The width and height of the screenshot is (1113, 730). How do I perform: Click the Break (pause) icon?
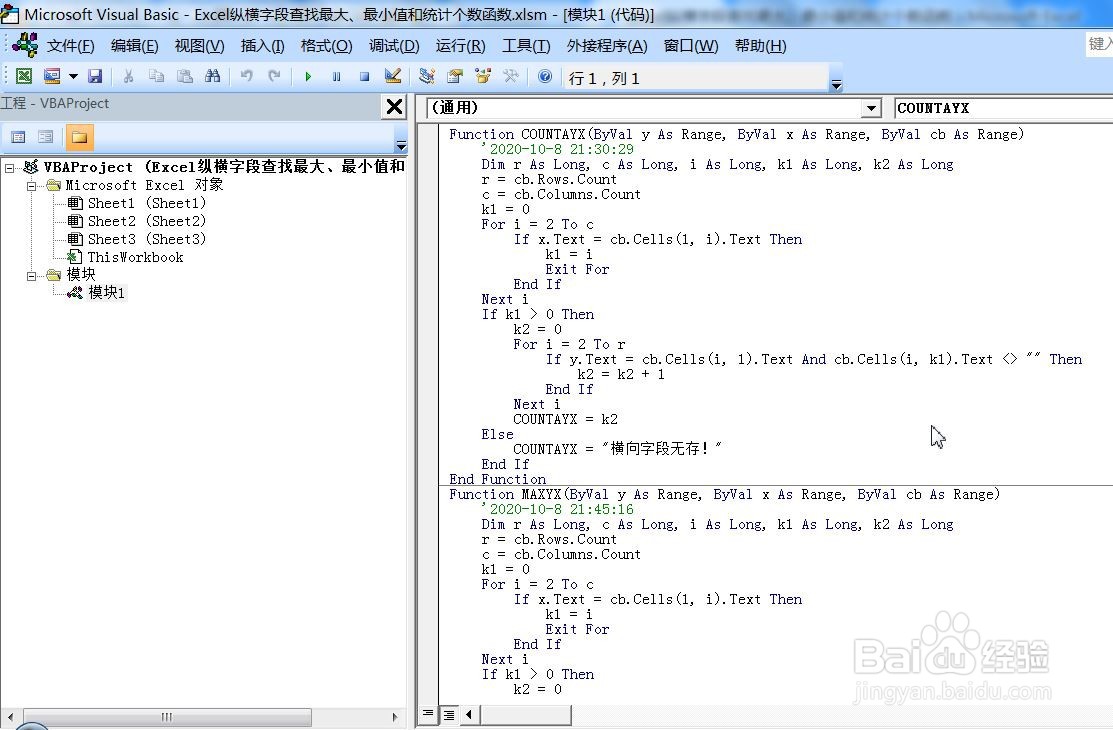337,76
